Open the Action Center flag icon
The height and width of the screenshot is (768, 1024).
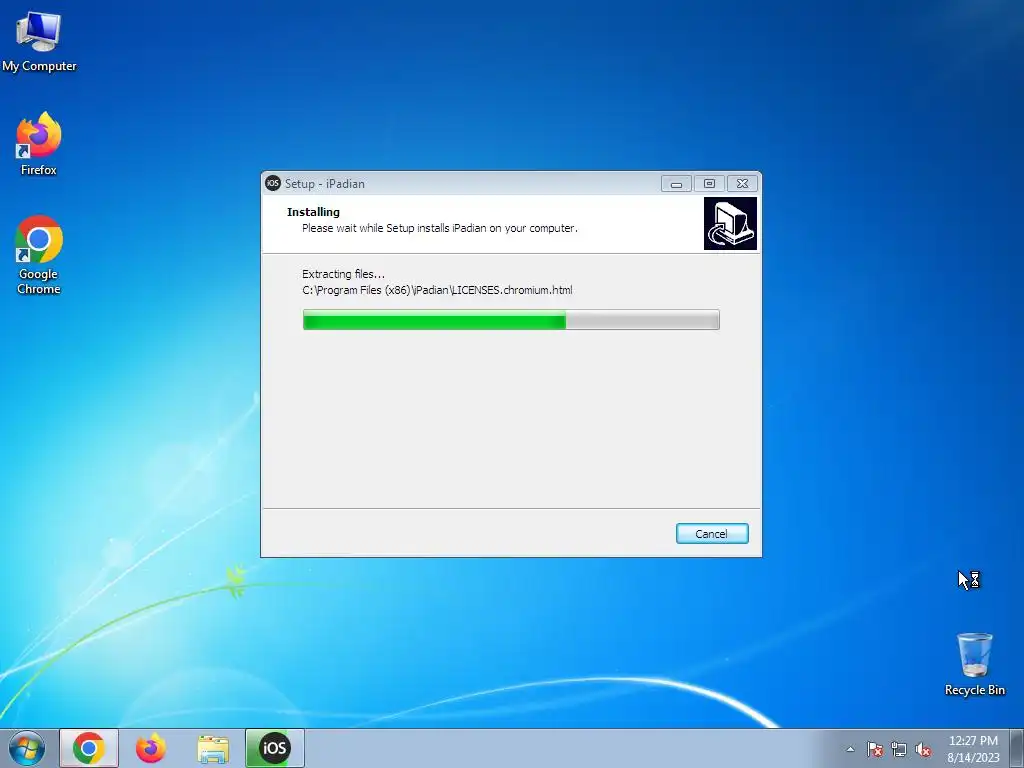875,749
